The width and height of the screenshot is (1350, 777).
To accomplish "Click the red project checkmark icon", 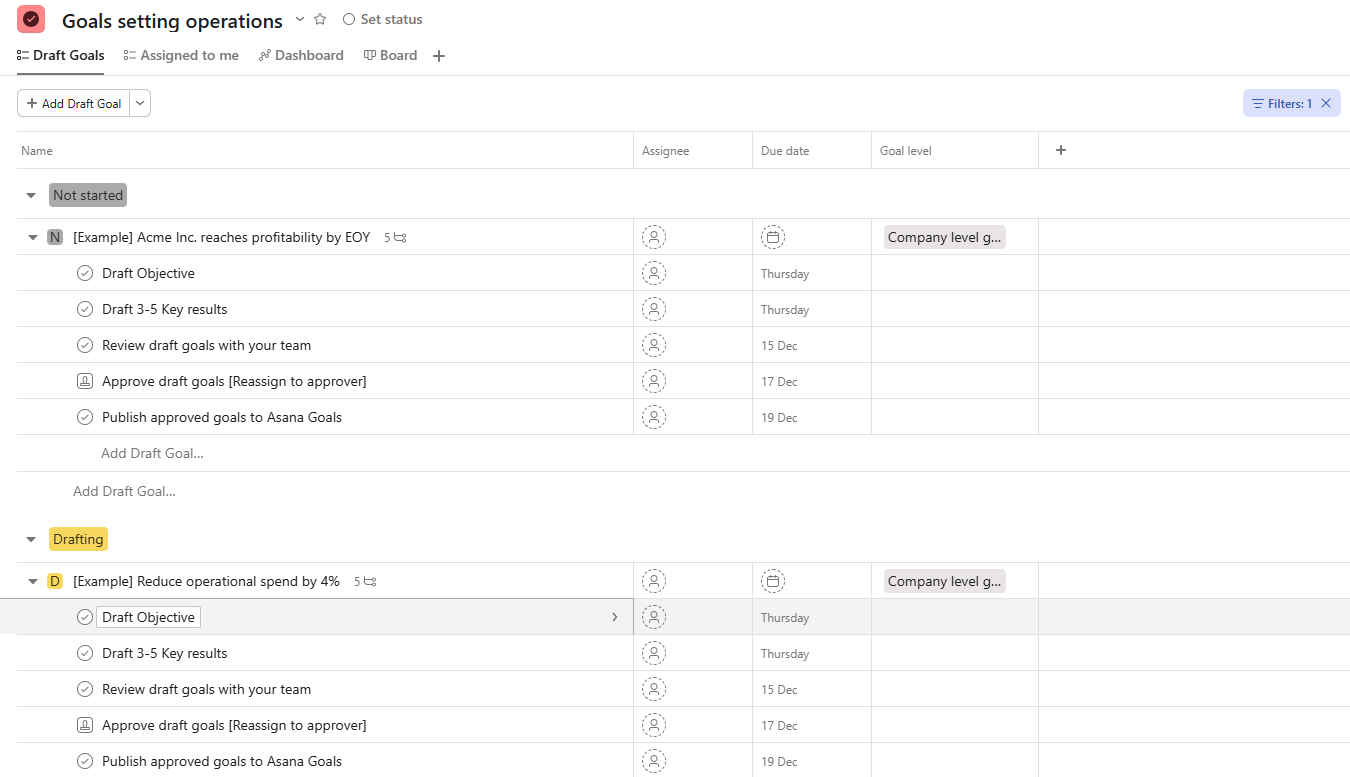I will 30,19.
